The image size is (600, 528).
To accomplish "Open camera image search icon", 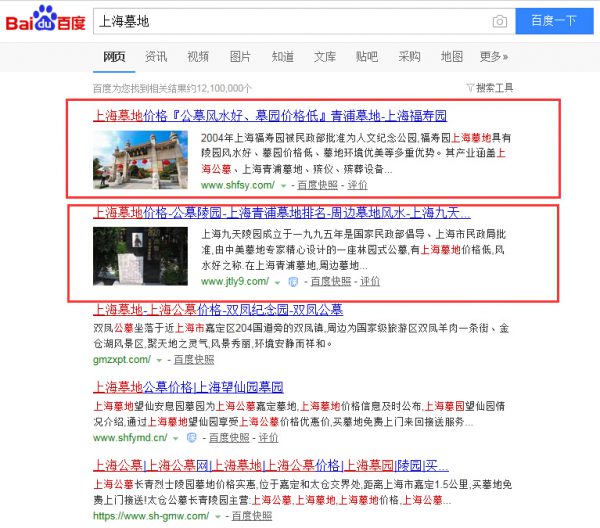I will pos(499,21).
